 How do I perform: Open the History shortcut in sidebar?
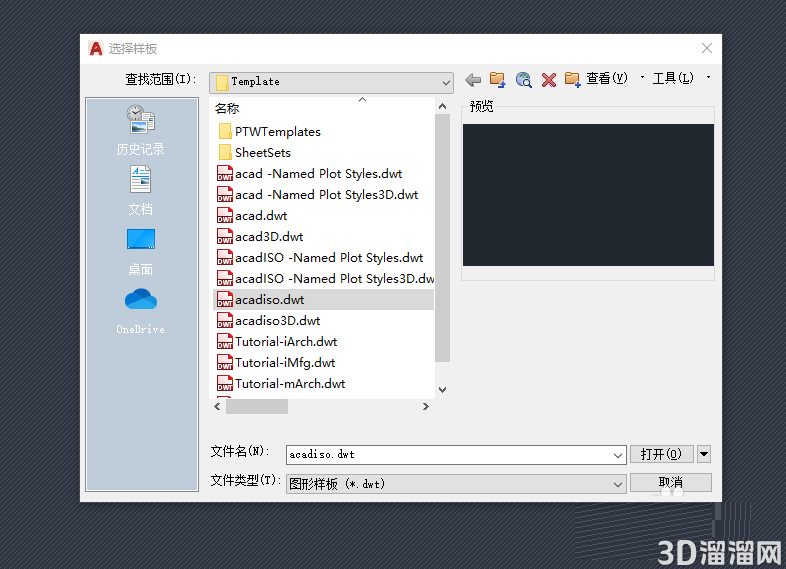[141, 129]
